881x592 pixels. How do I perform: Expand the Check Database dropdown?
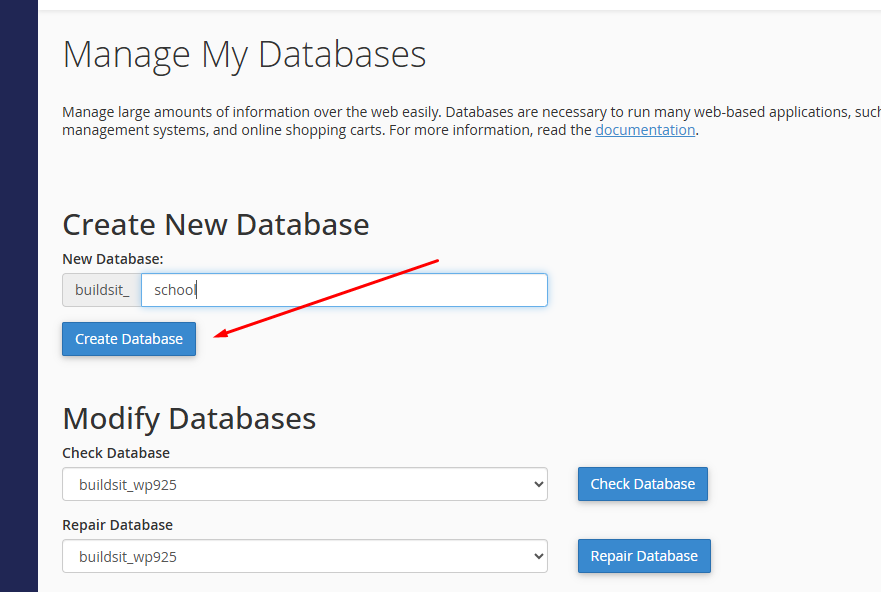[x=305, y=484]
